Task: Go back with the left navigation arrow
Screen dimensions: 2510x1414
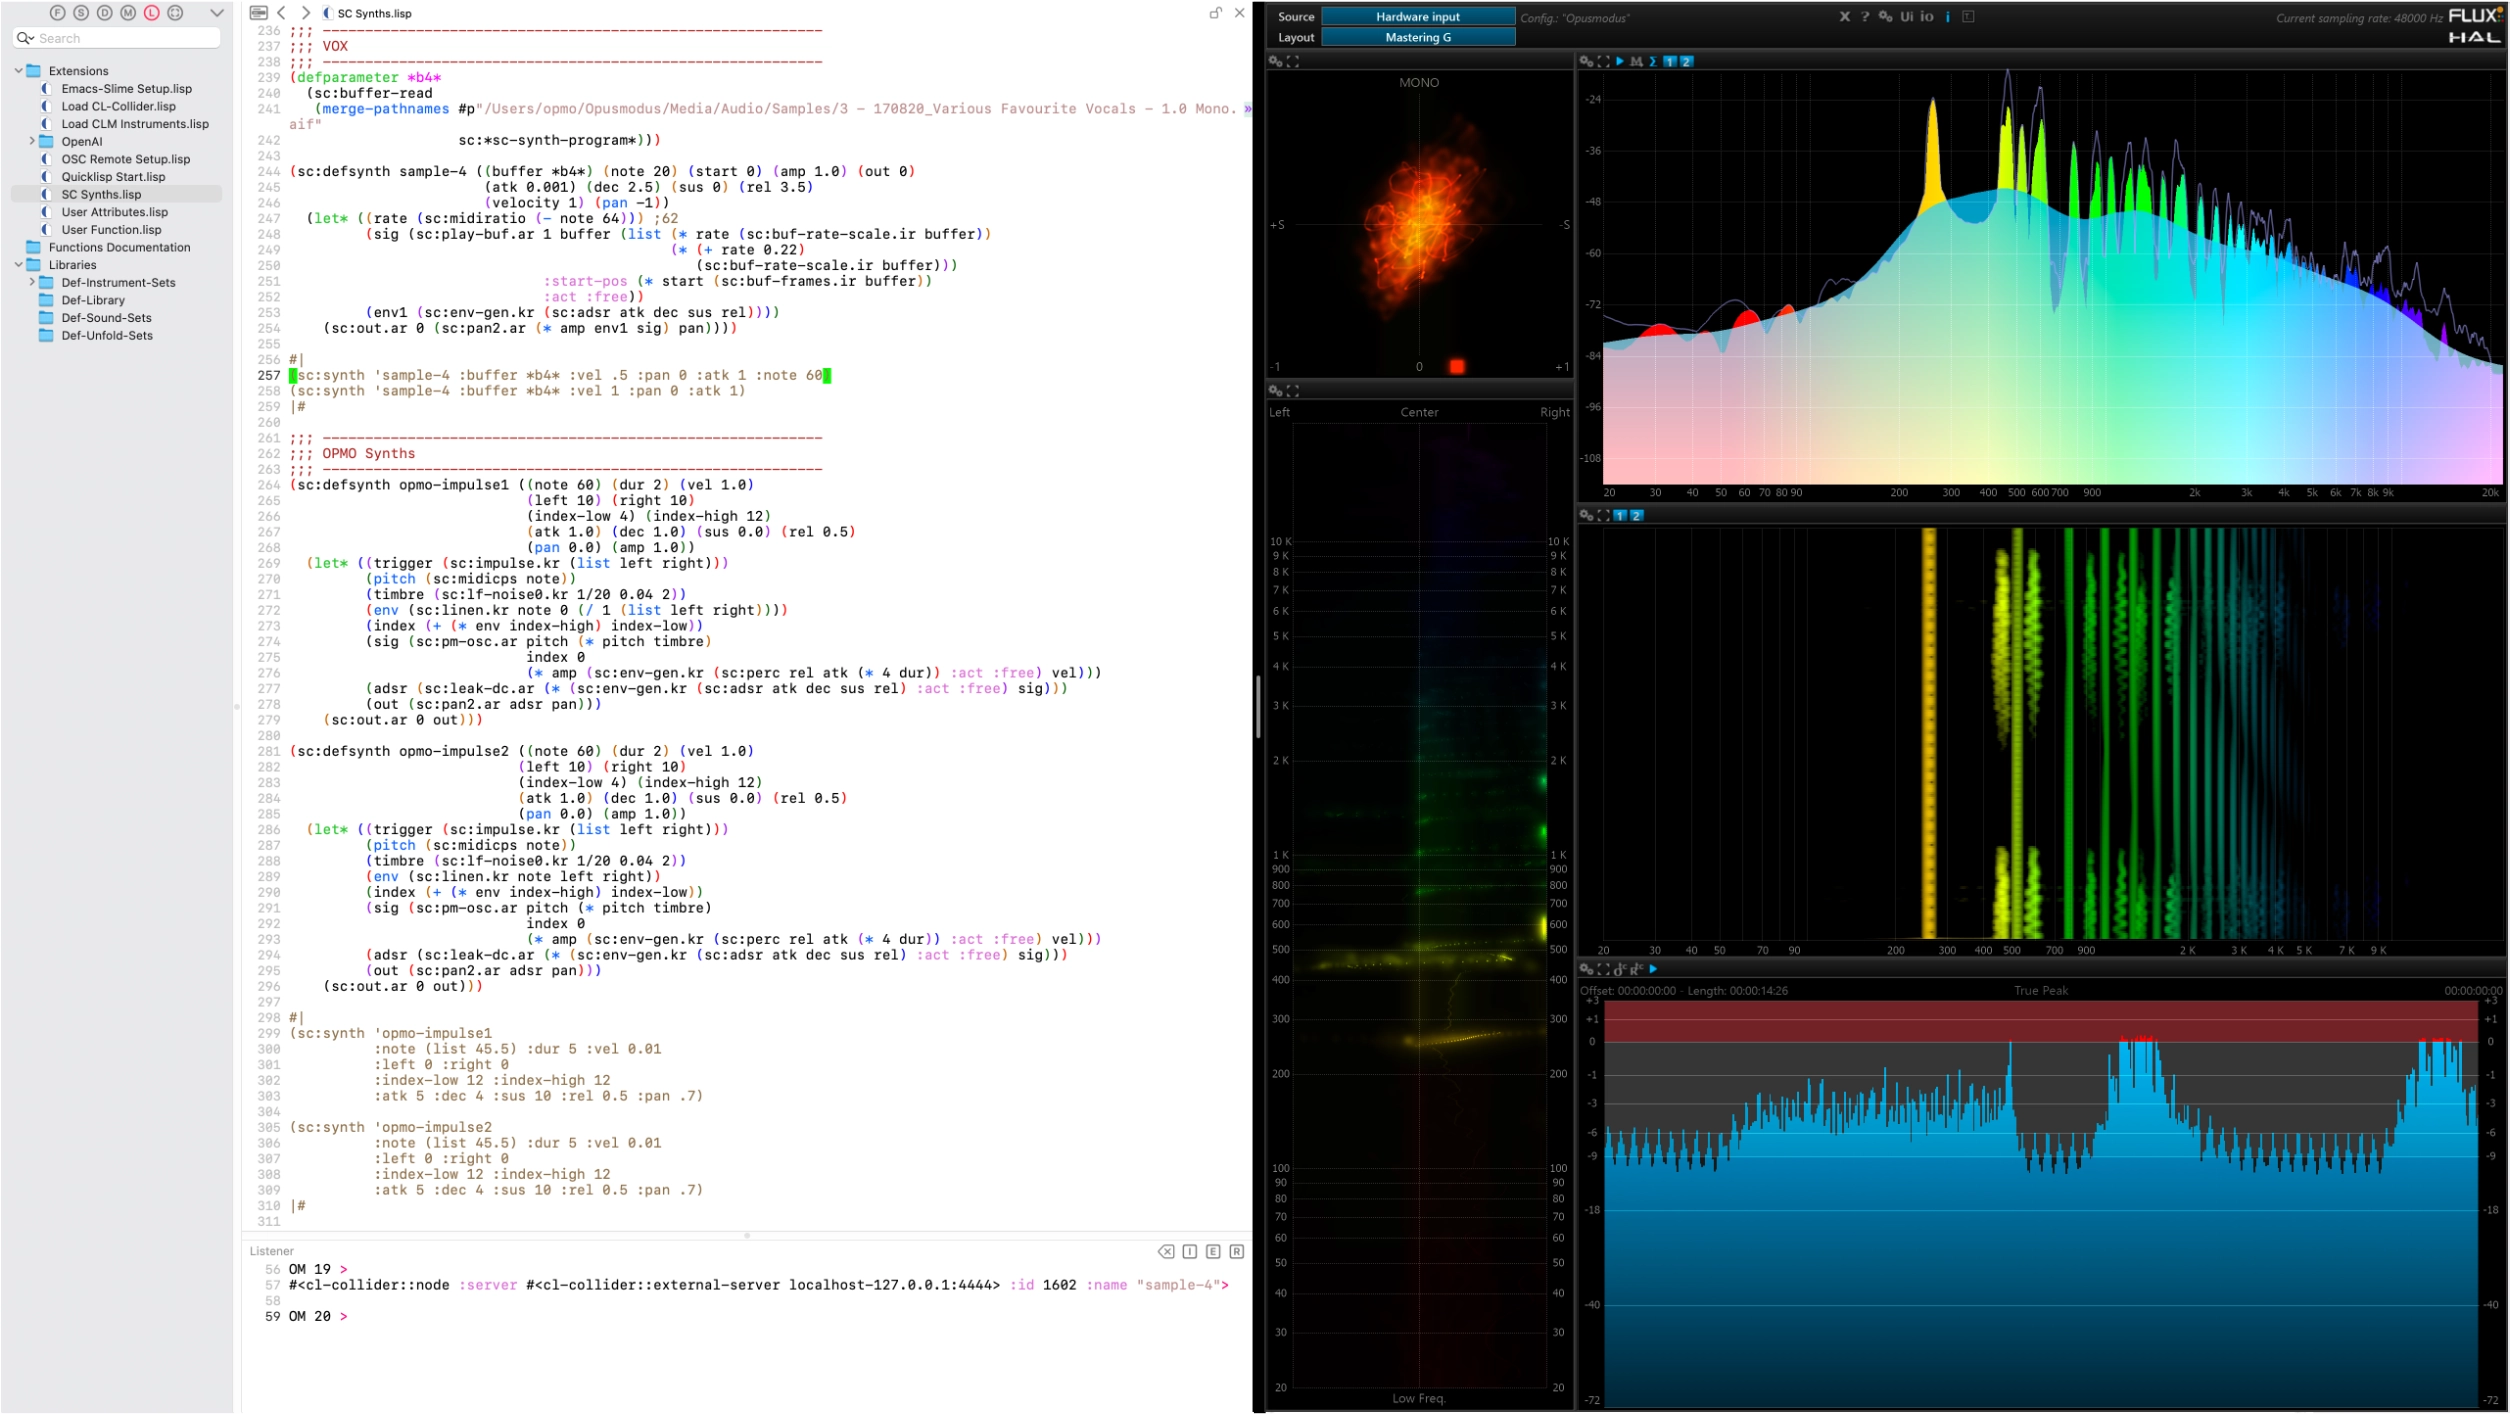Action: pyautogui.click(x=282, y=13)
